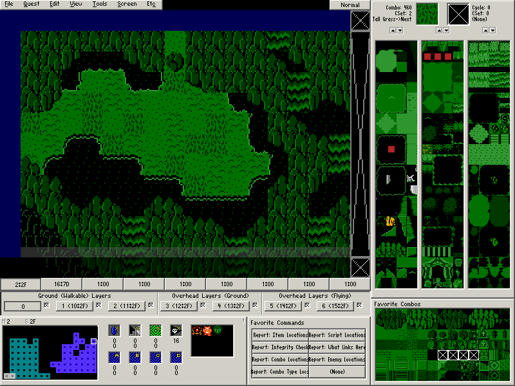The image size is (515, 386).
Task: Click the screen item icon (blue item)
Action: click(x=114, y=330)
